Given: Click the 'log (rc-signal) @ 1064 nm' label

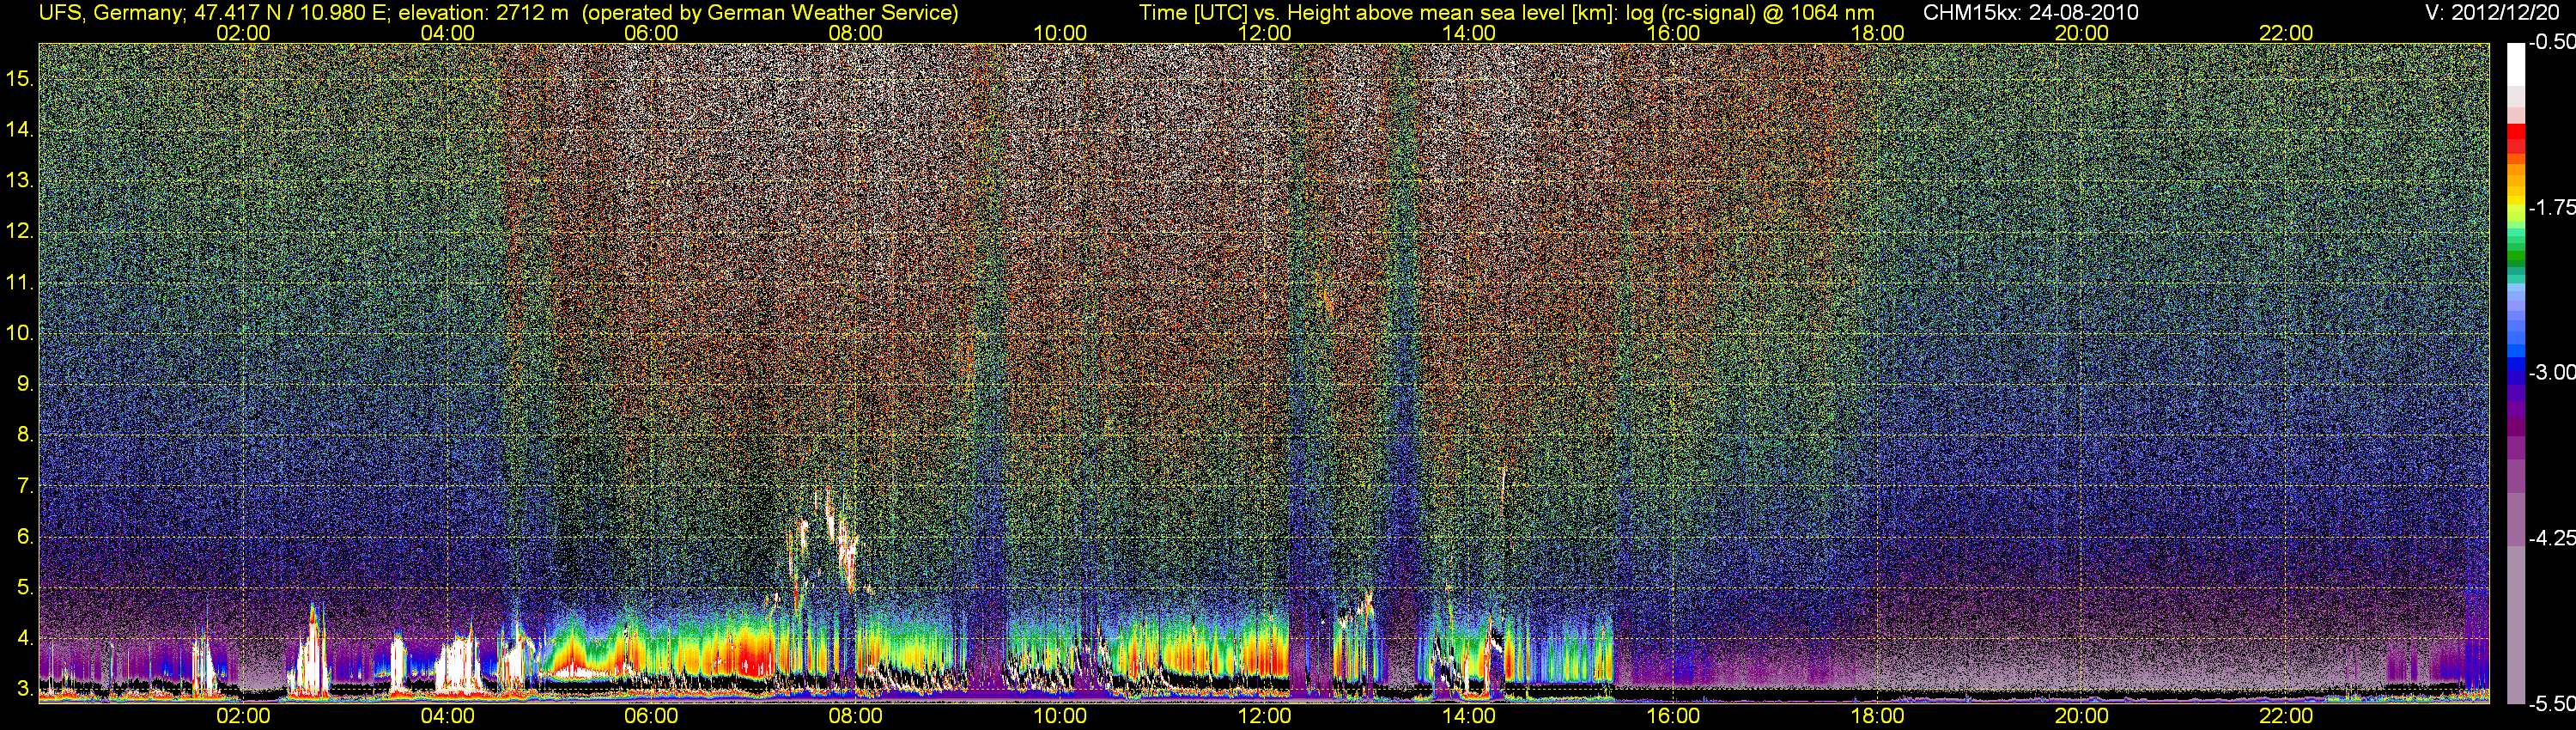Looking at the screenshot, I should 1750,13.
